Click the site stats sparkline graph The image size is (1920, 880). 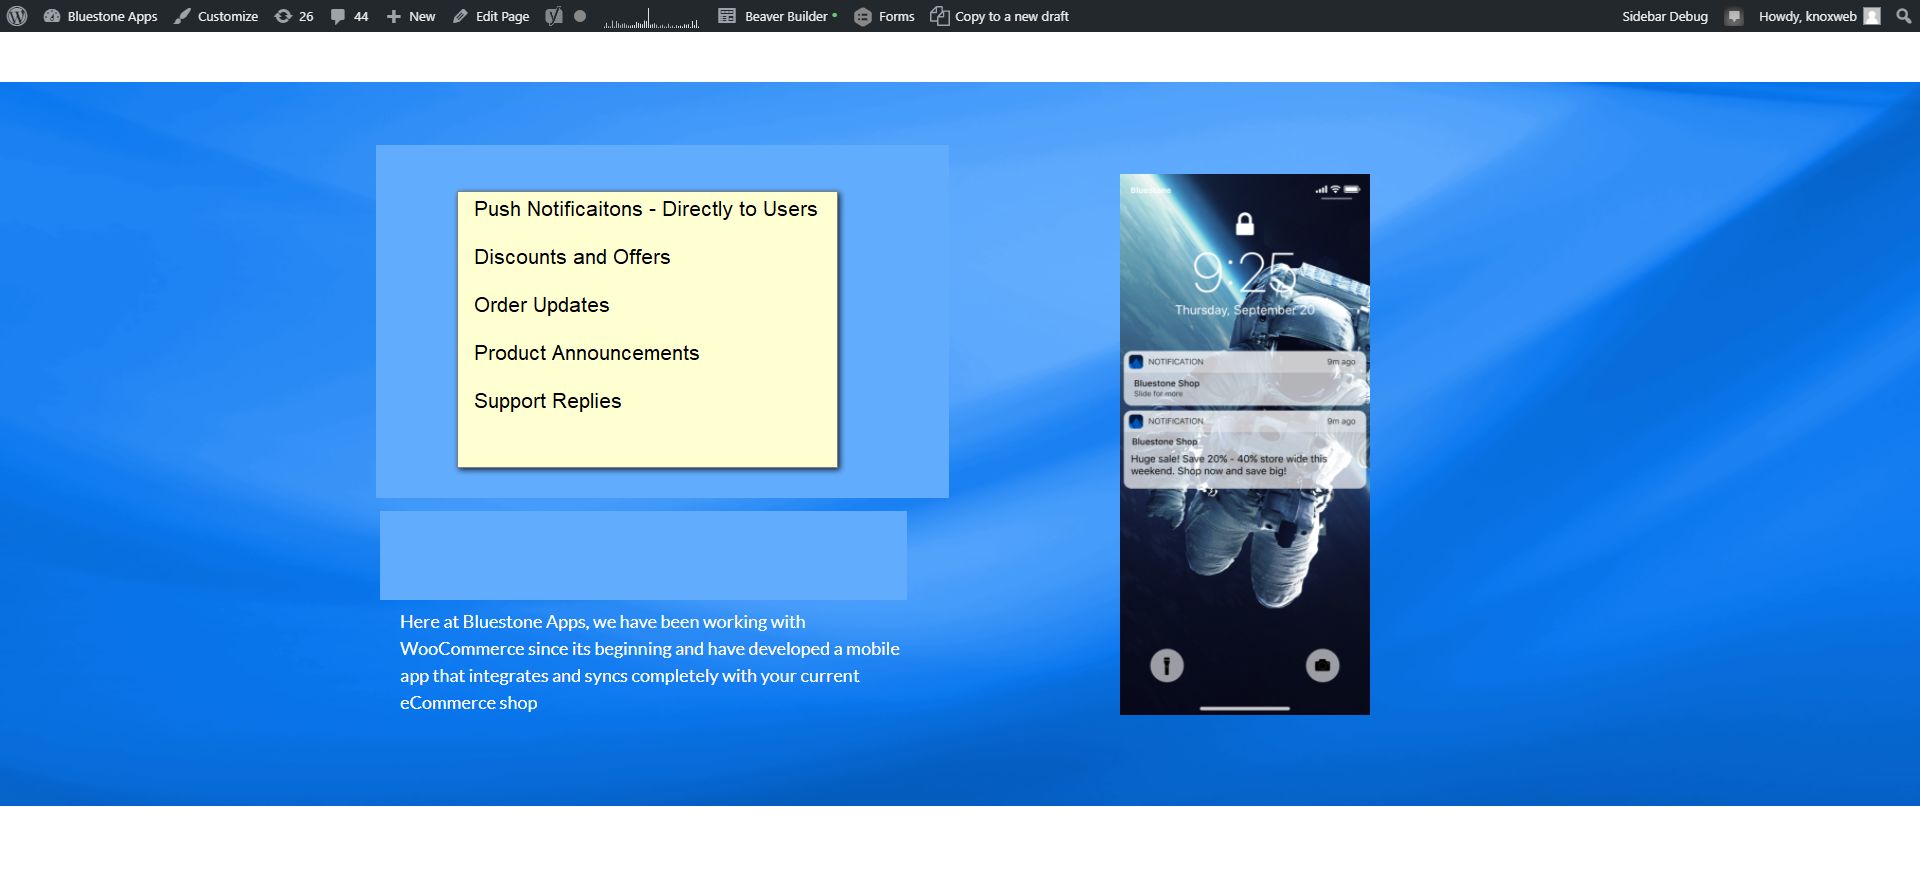(651, 18)
